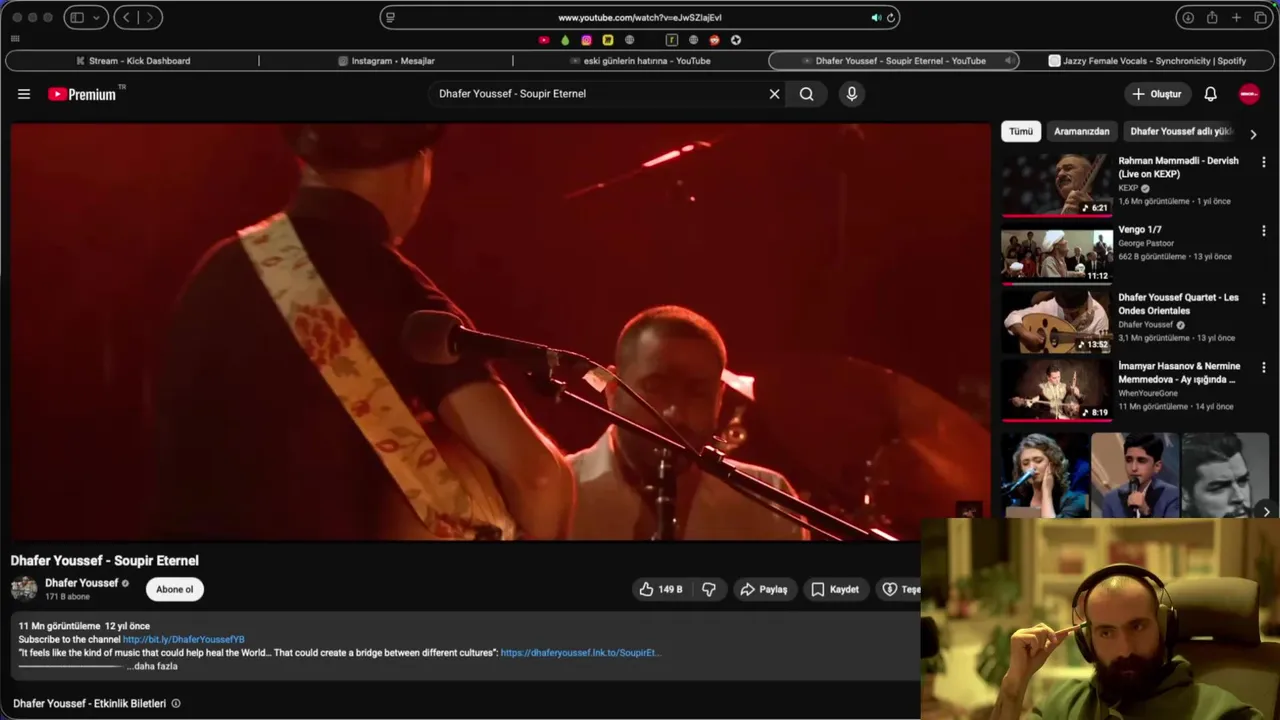Open the account avatar menu
Screen dimensions: 1280x720
[x=1249, y=94]
